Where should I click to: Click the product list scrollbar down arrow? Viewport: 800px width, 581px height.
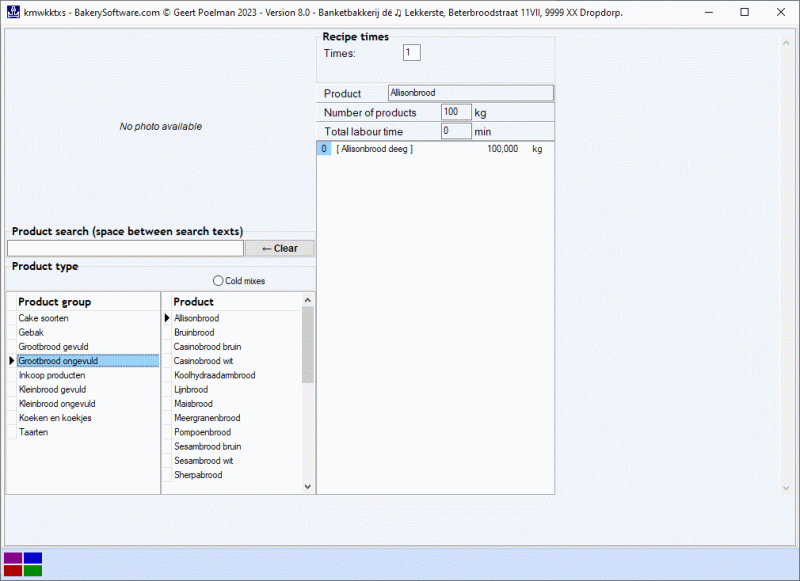(x=306, y=486)
